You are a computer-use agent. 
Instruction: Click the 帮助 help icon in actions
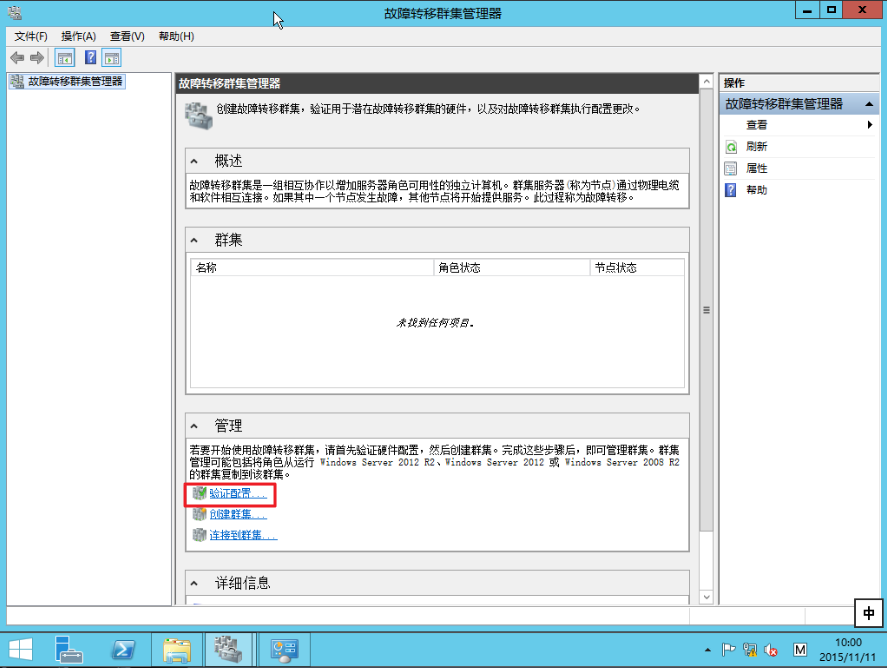(x=731, y=190)
